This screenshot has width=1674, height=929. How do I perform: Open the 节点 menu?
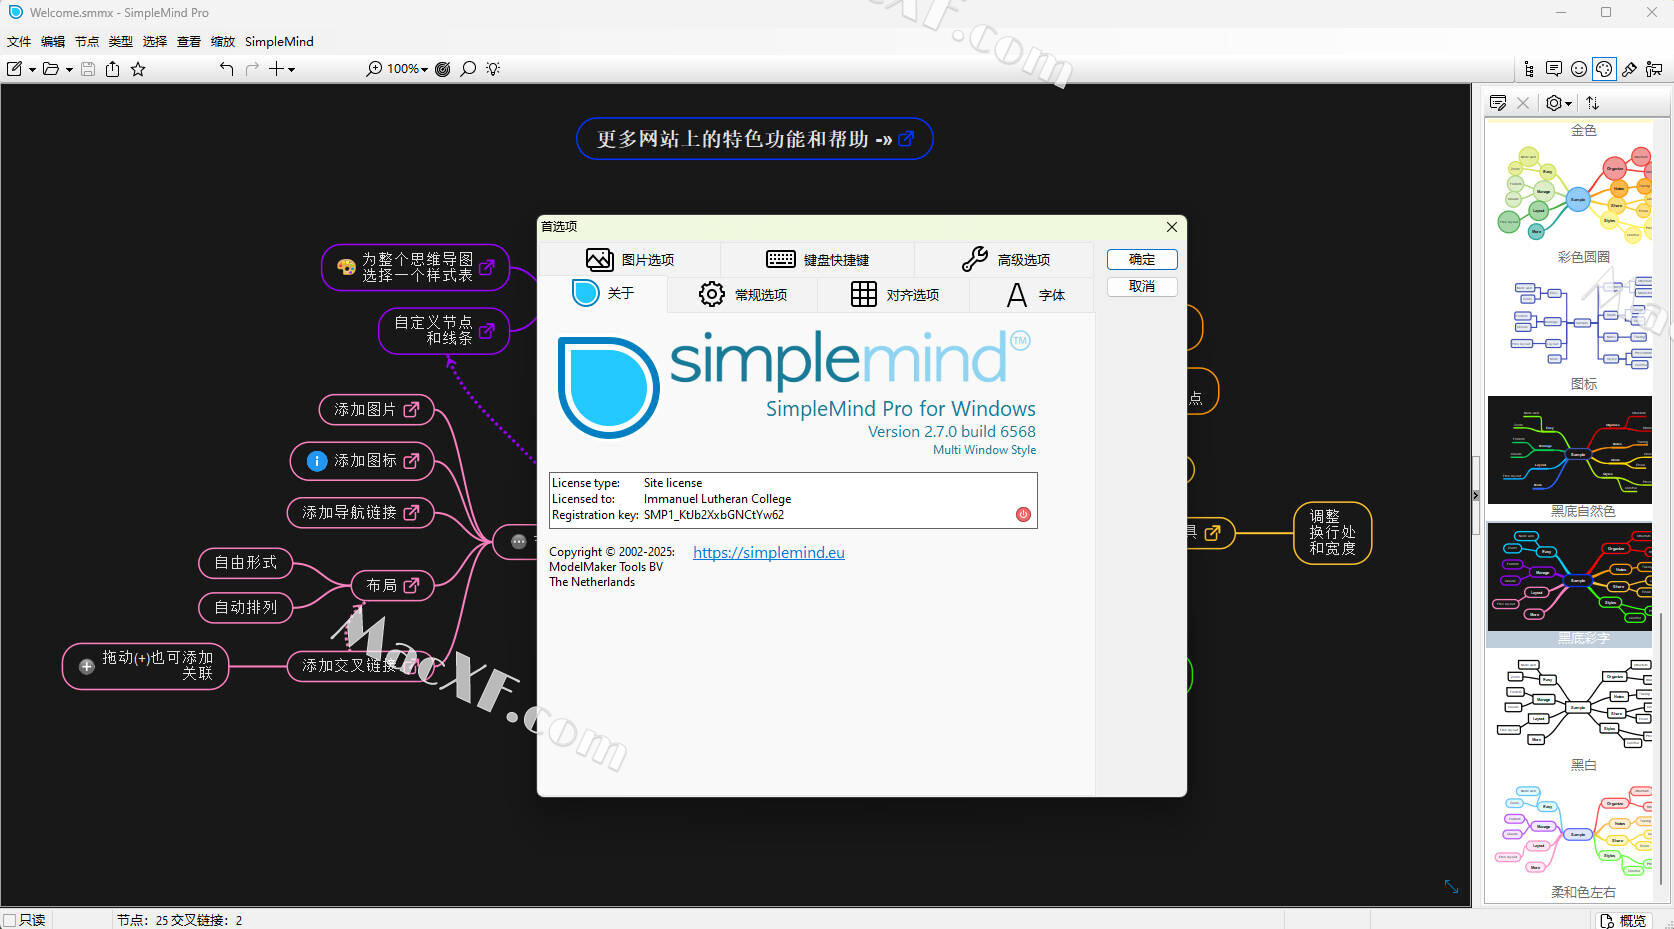(87, 41)
